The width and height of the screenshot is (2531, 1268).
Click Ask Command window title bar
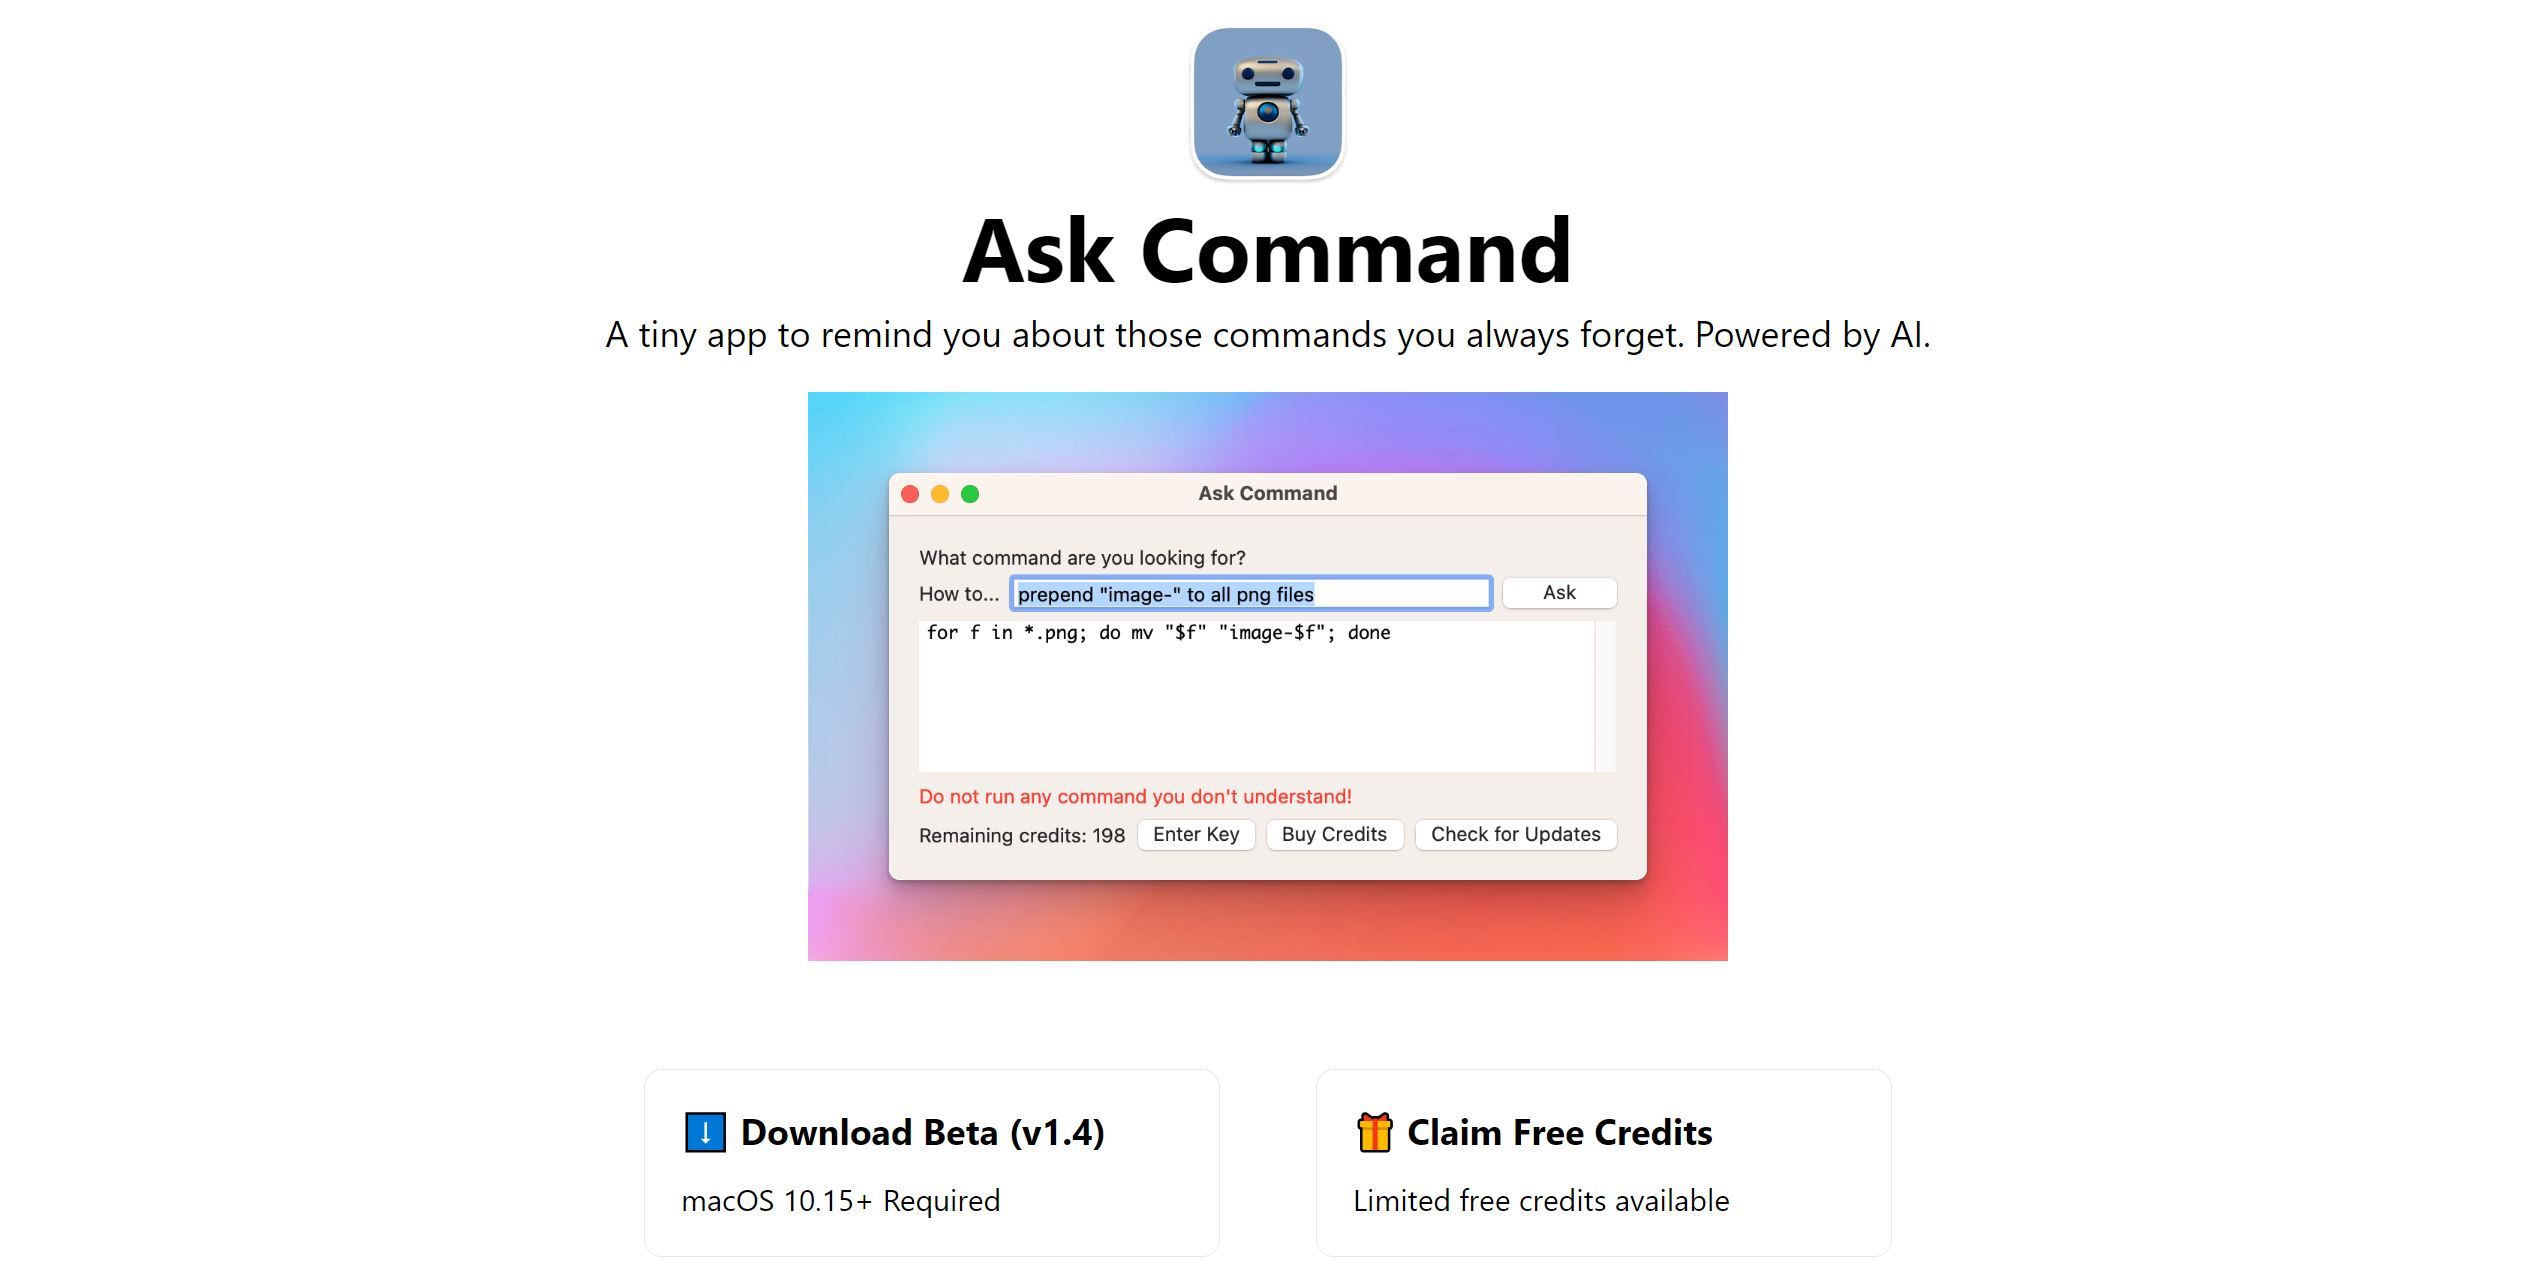1266,493
